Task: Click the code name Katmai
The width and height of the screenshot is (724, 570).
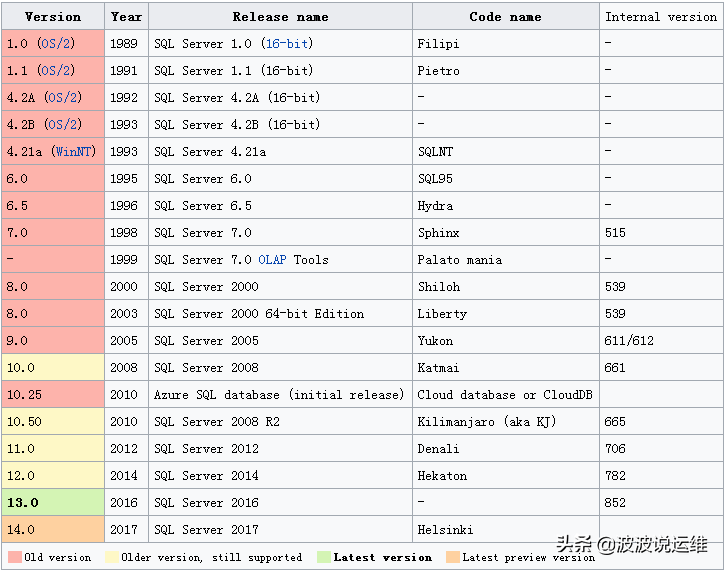Action: click(x=438, y=368)
